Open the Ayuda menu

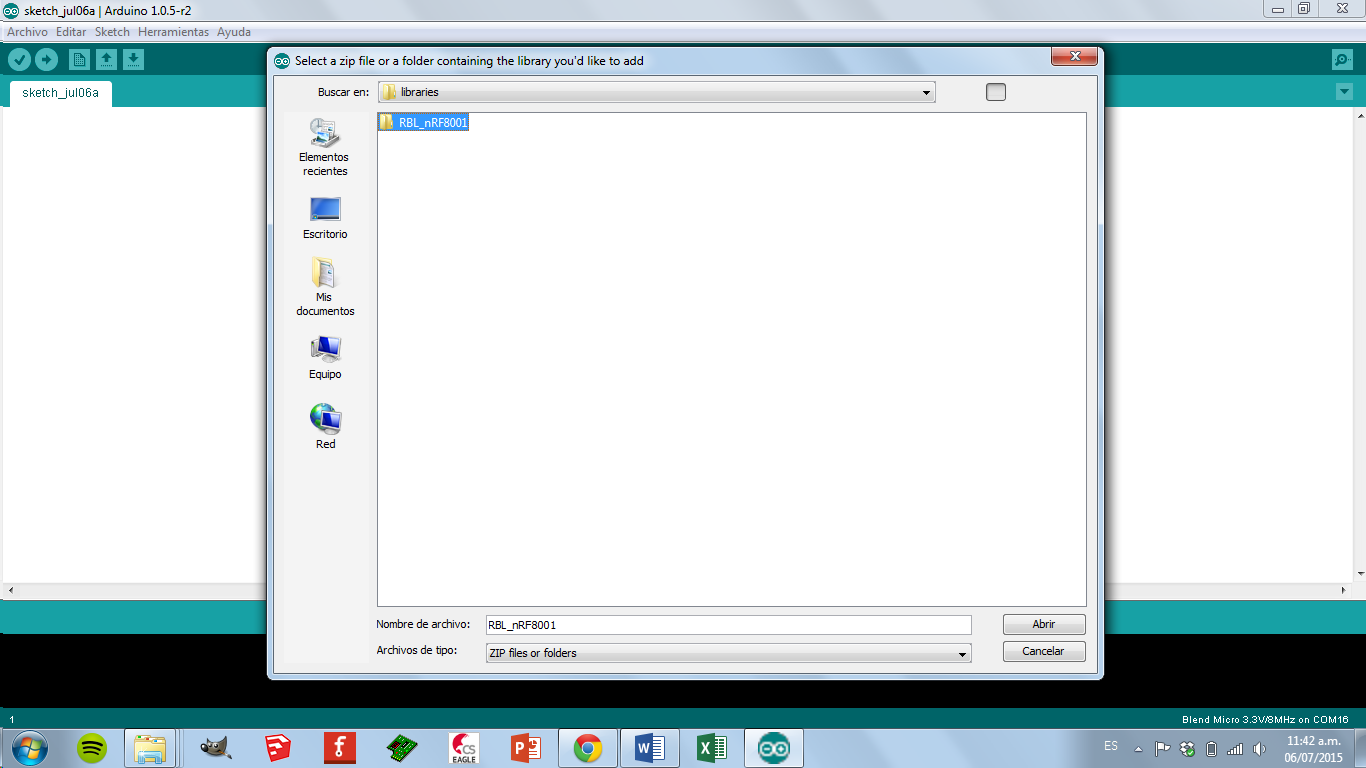click(x=234, y=32)
